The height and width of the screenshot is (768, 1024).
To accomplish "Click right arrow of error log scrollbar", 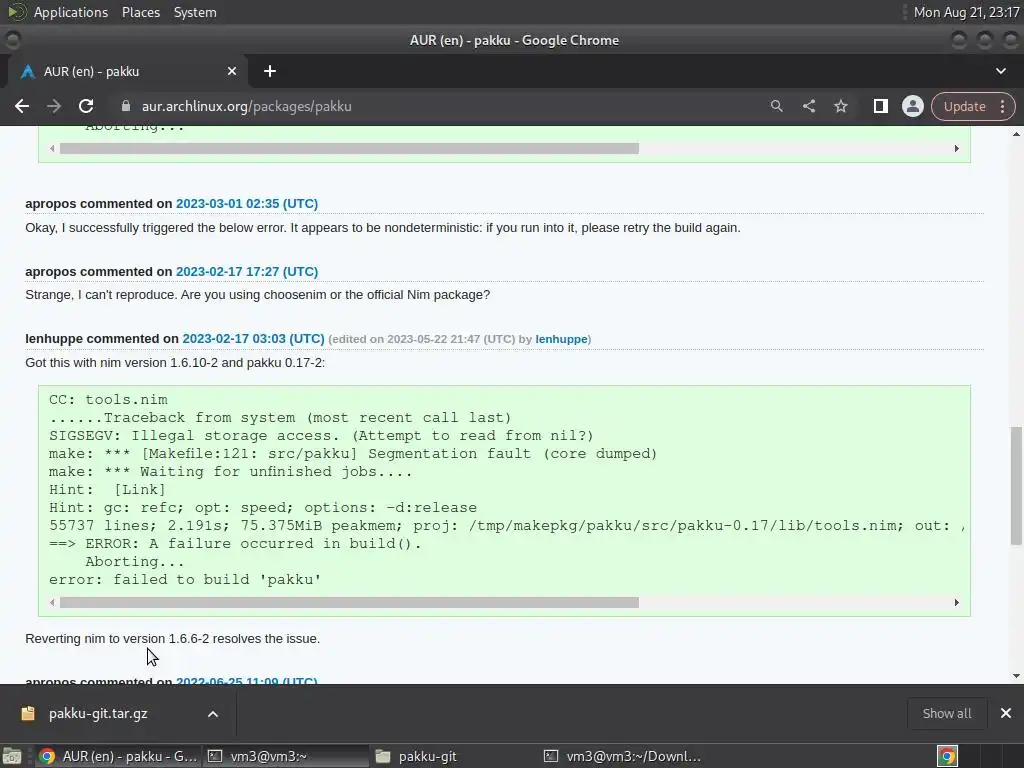I will tap(957, 603).
